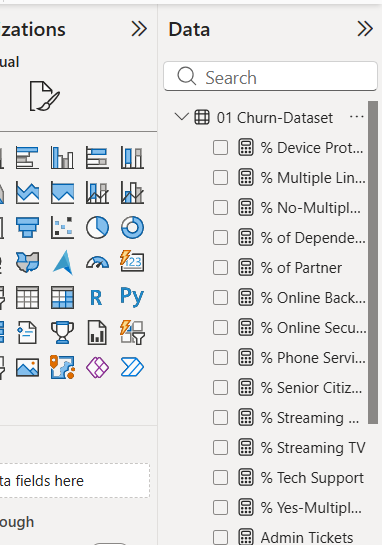Add the new Card visual with lightning bolt
Viewport: 382px width, 545px height.
(132, 262)
